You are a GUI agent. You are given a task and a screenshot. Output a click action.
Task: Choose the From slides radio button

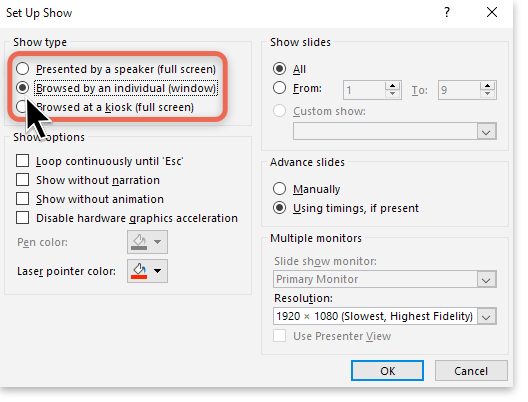click(279, 88)
